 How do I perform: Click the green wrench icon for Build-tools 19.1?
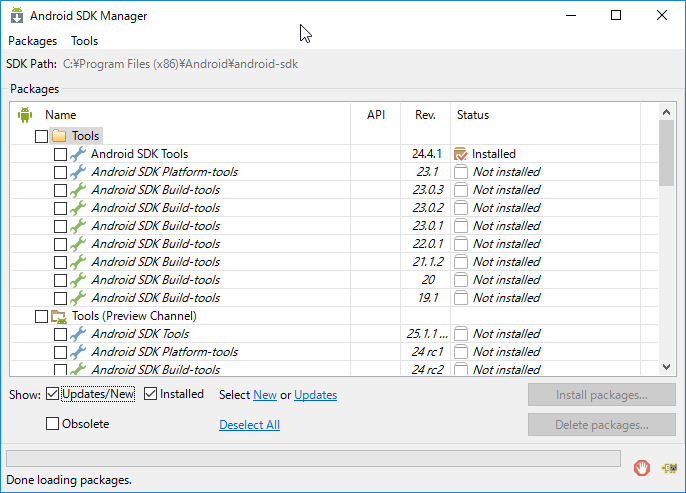click(78, 297)
